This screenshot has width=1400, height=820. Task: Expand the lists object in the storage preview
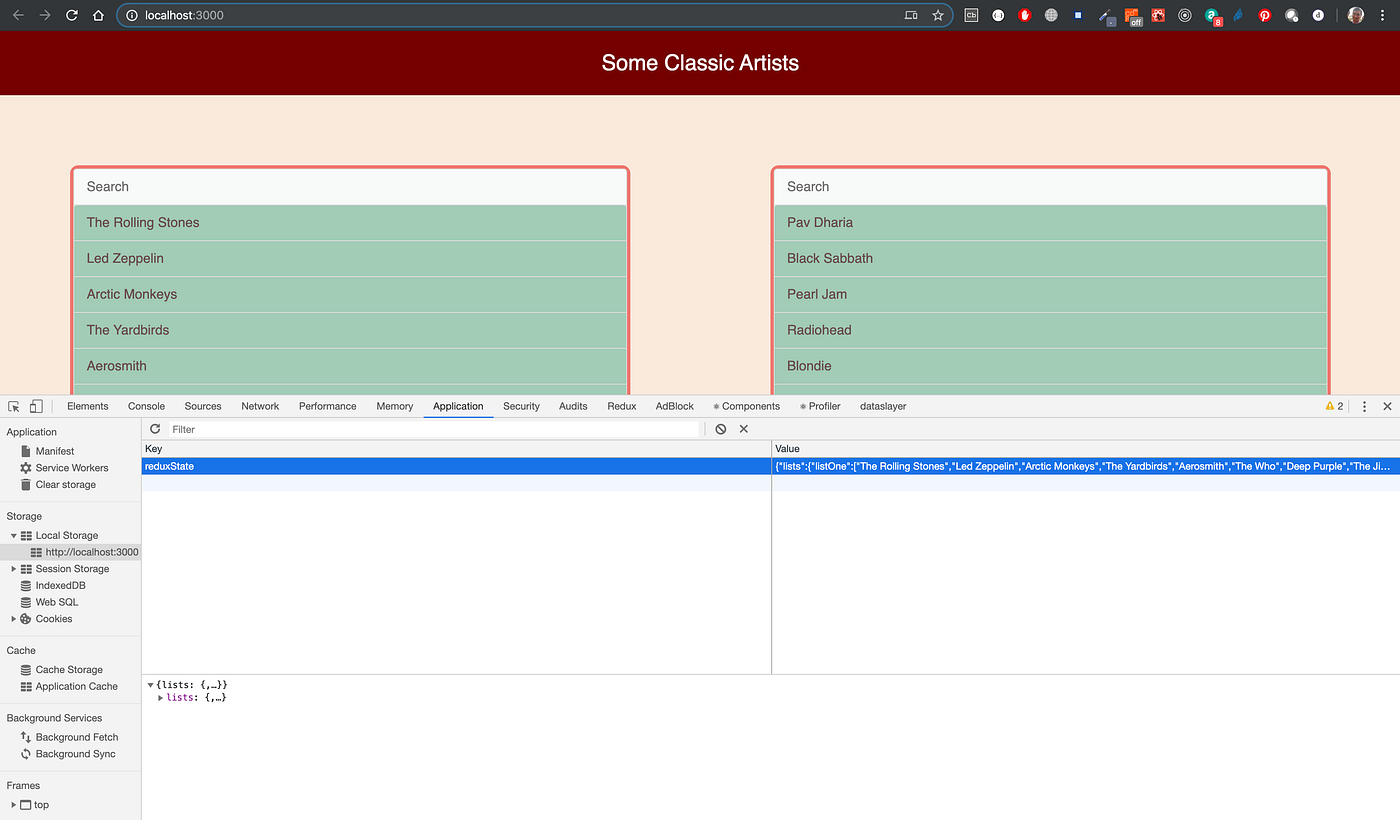click(161, 697)
